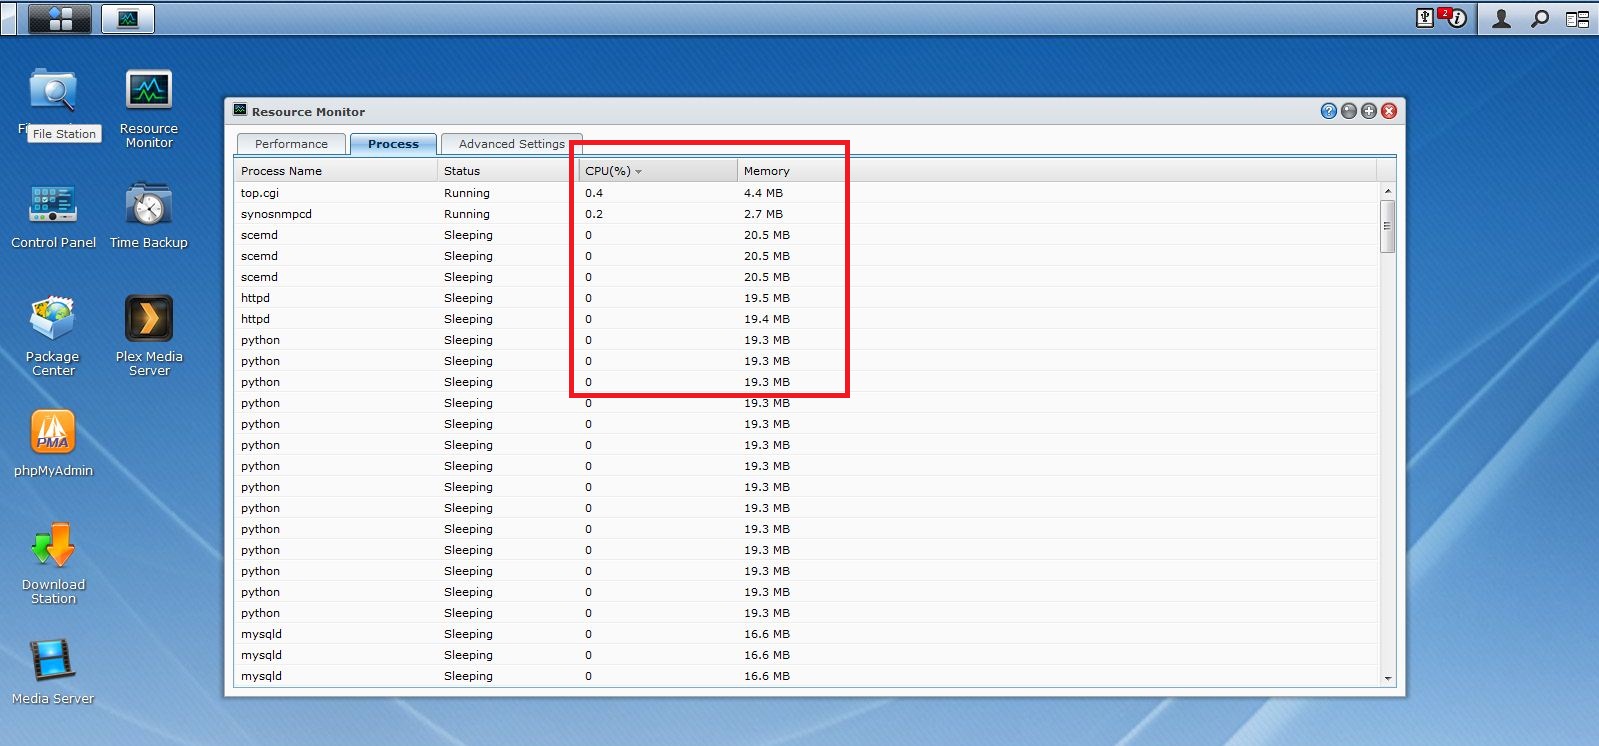Sort by CPU(%) column header arrow

click(638, 171)
